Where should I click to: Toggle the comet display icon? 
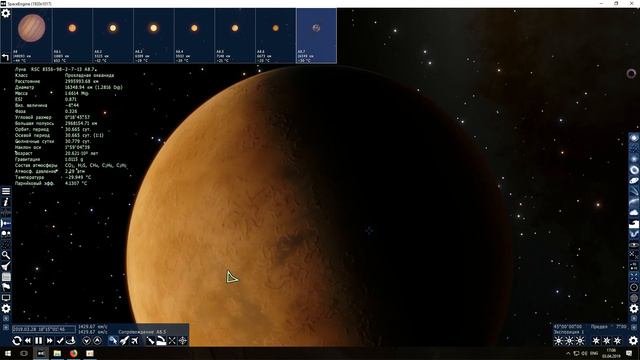[x=634, y=191]
